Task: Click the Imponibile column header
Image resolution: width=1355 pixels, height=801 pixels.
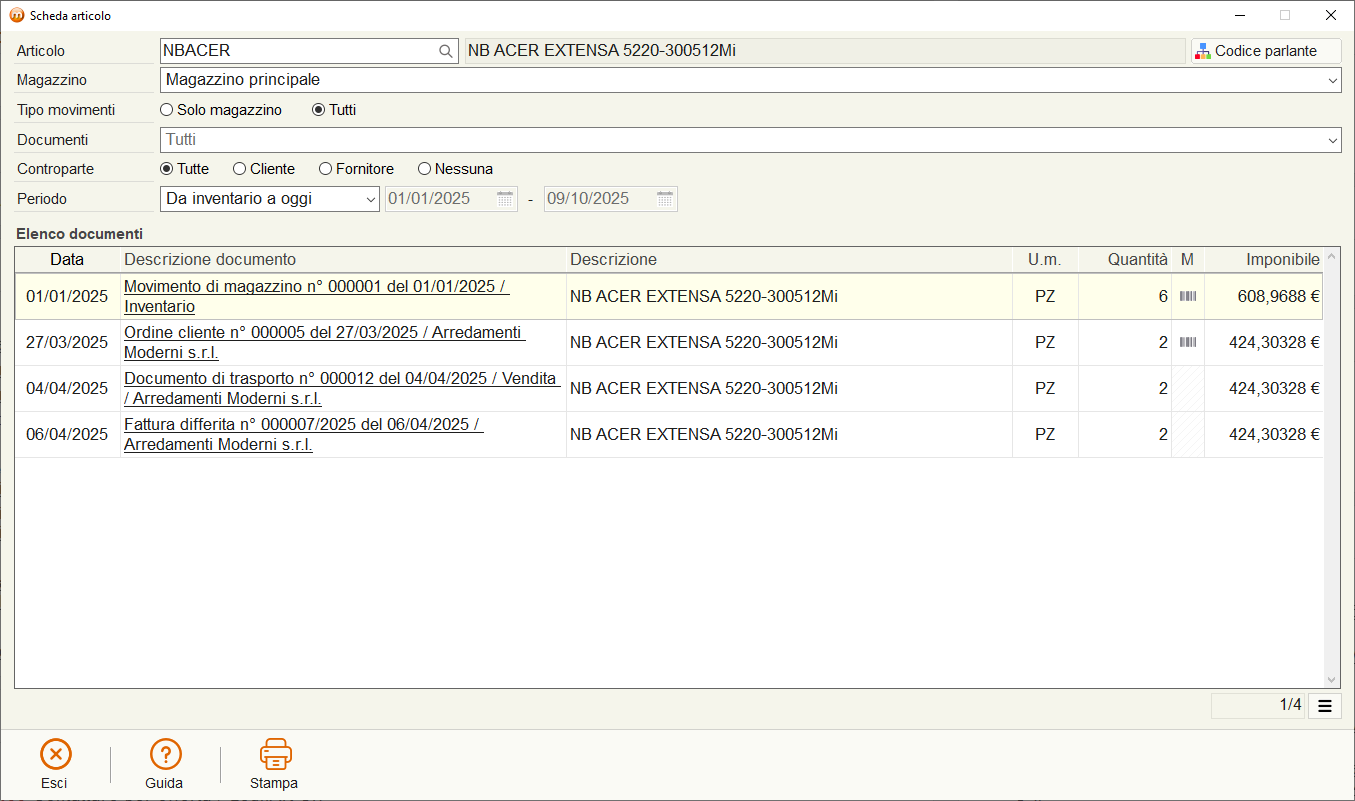Action: point(1264,259)
